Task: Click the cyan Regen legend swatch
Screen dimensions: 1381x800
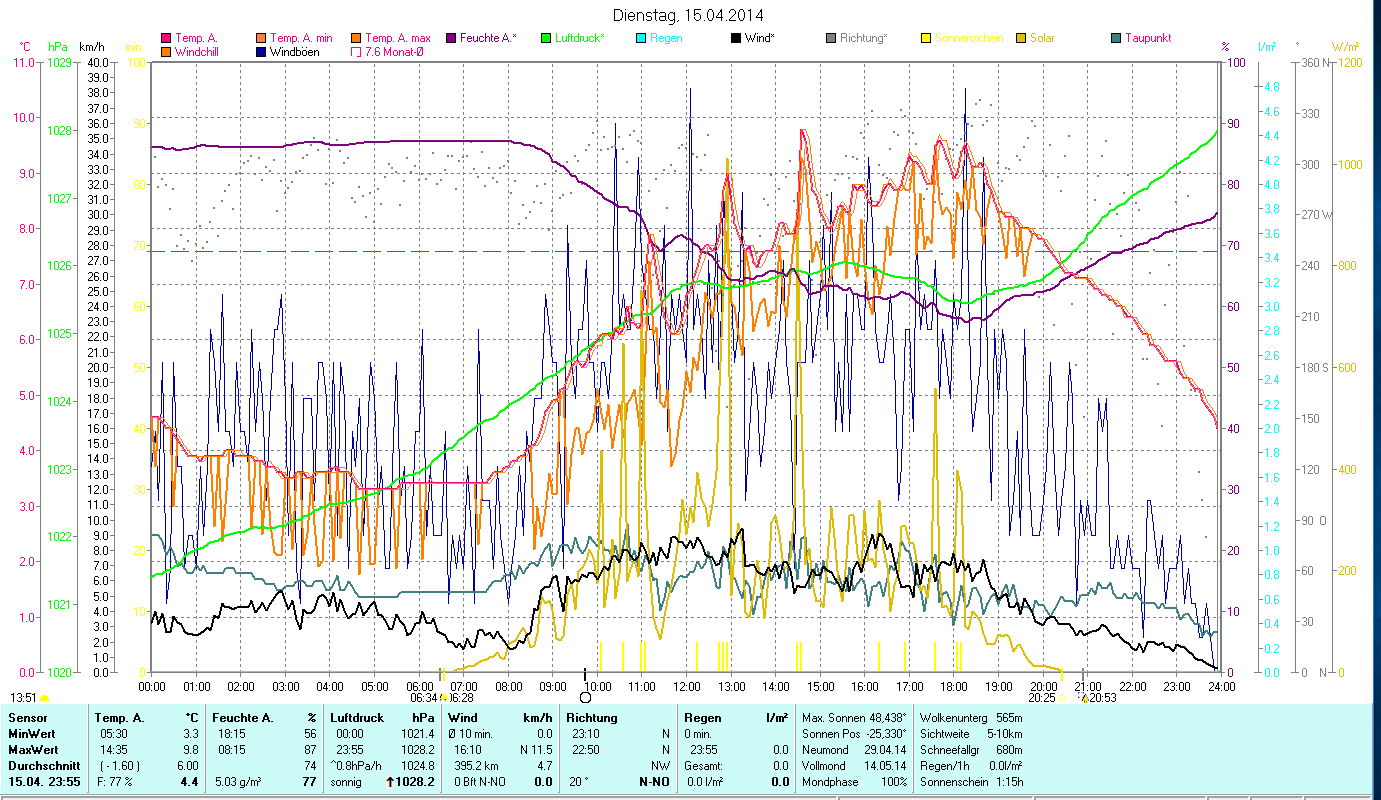Action: [641, 39]
